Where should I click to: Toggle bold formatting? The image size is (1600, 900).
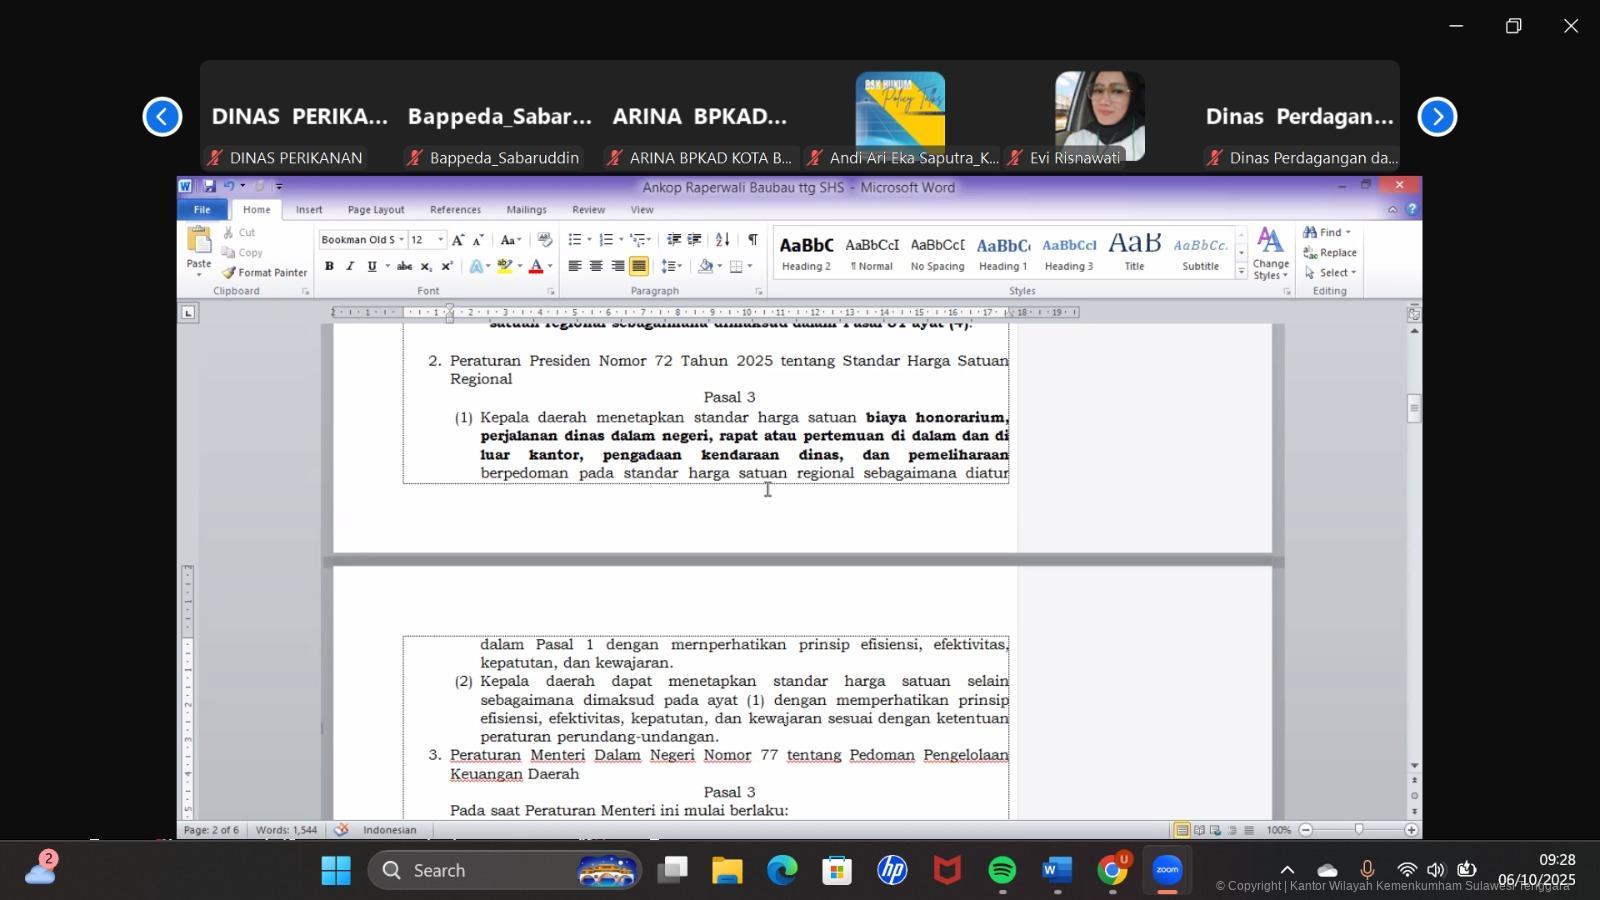click(x=329, y=266)
